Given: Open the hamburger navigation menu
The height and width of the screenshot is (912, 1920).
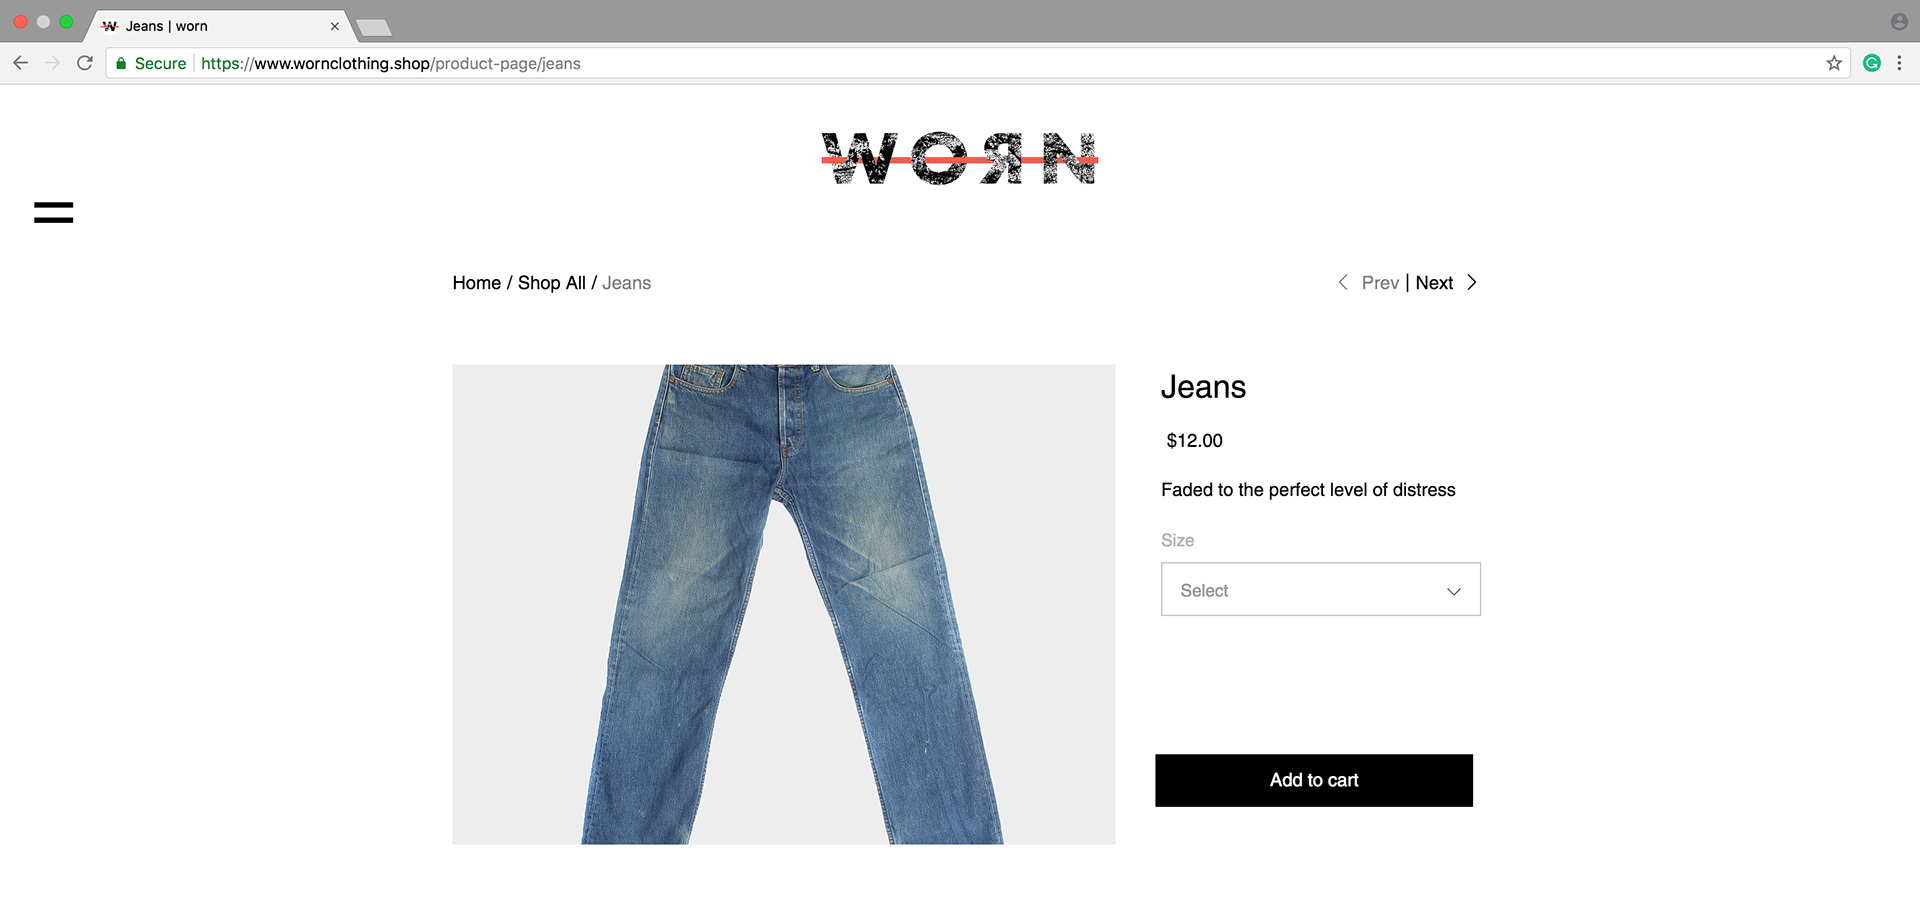Looking at the screenshot, I should point(53,212).
